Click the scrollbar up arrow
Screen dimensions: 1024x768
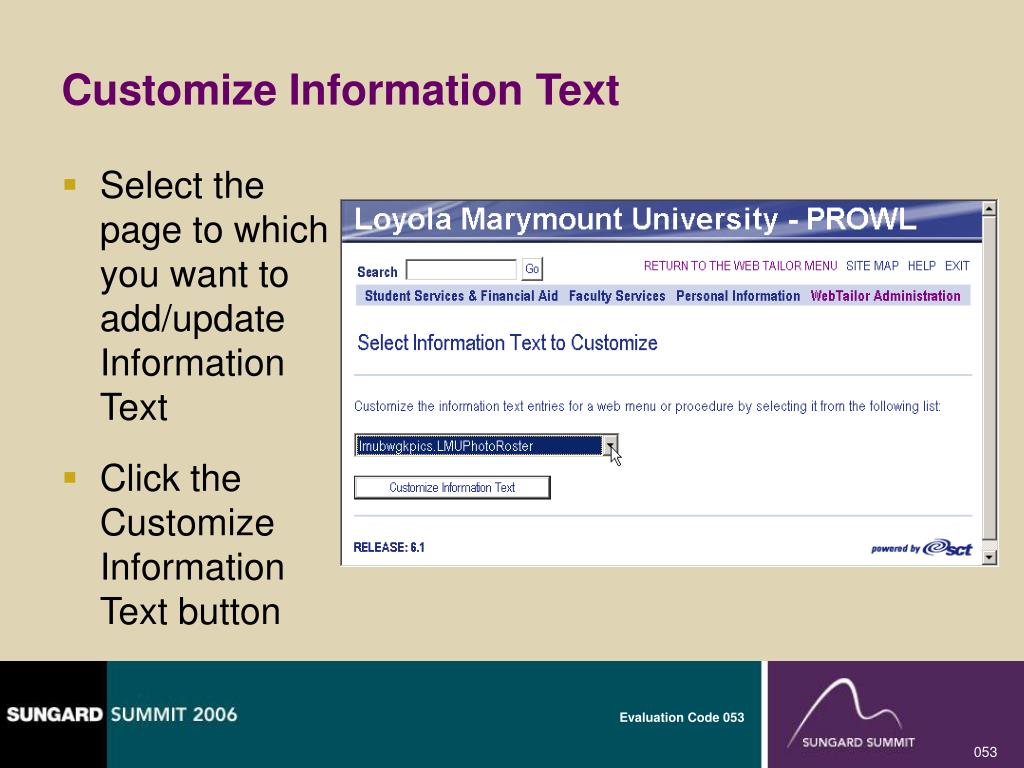989,209
